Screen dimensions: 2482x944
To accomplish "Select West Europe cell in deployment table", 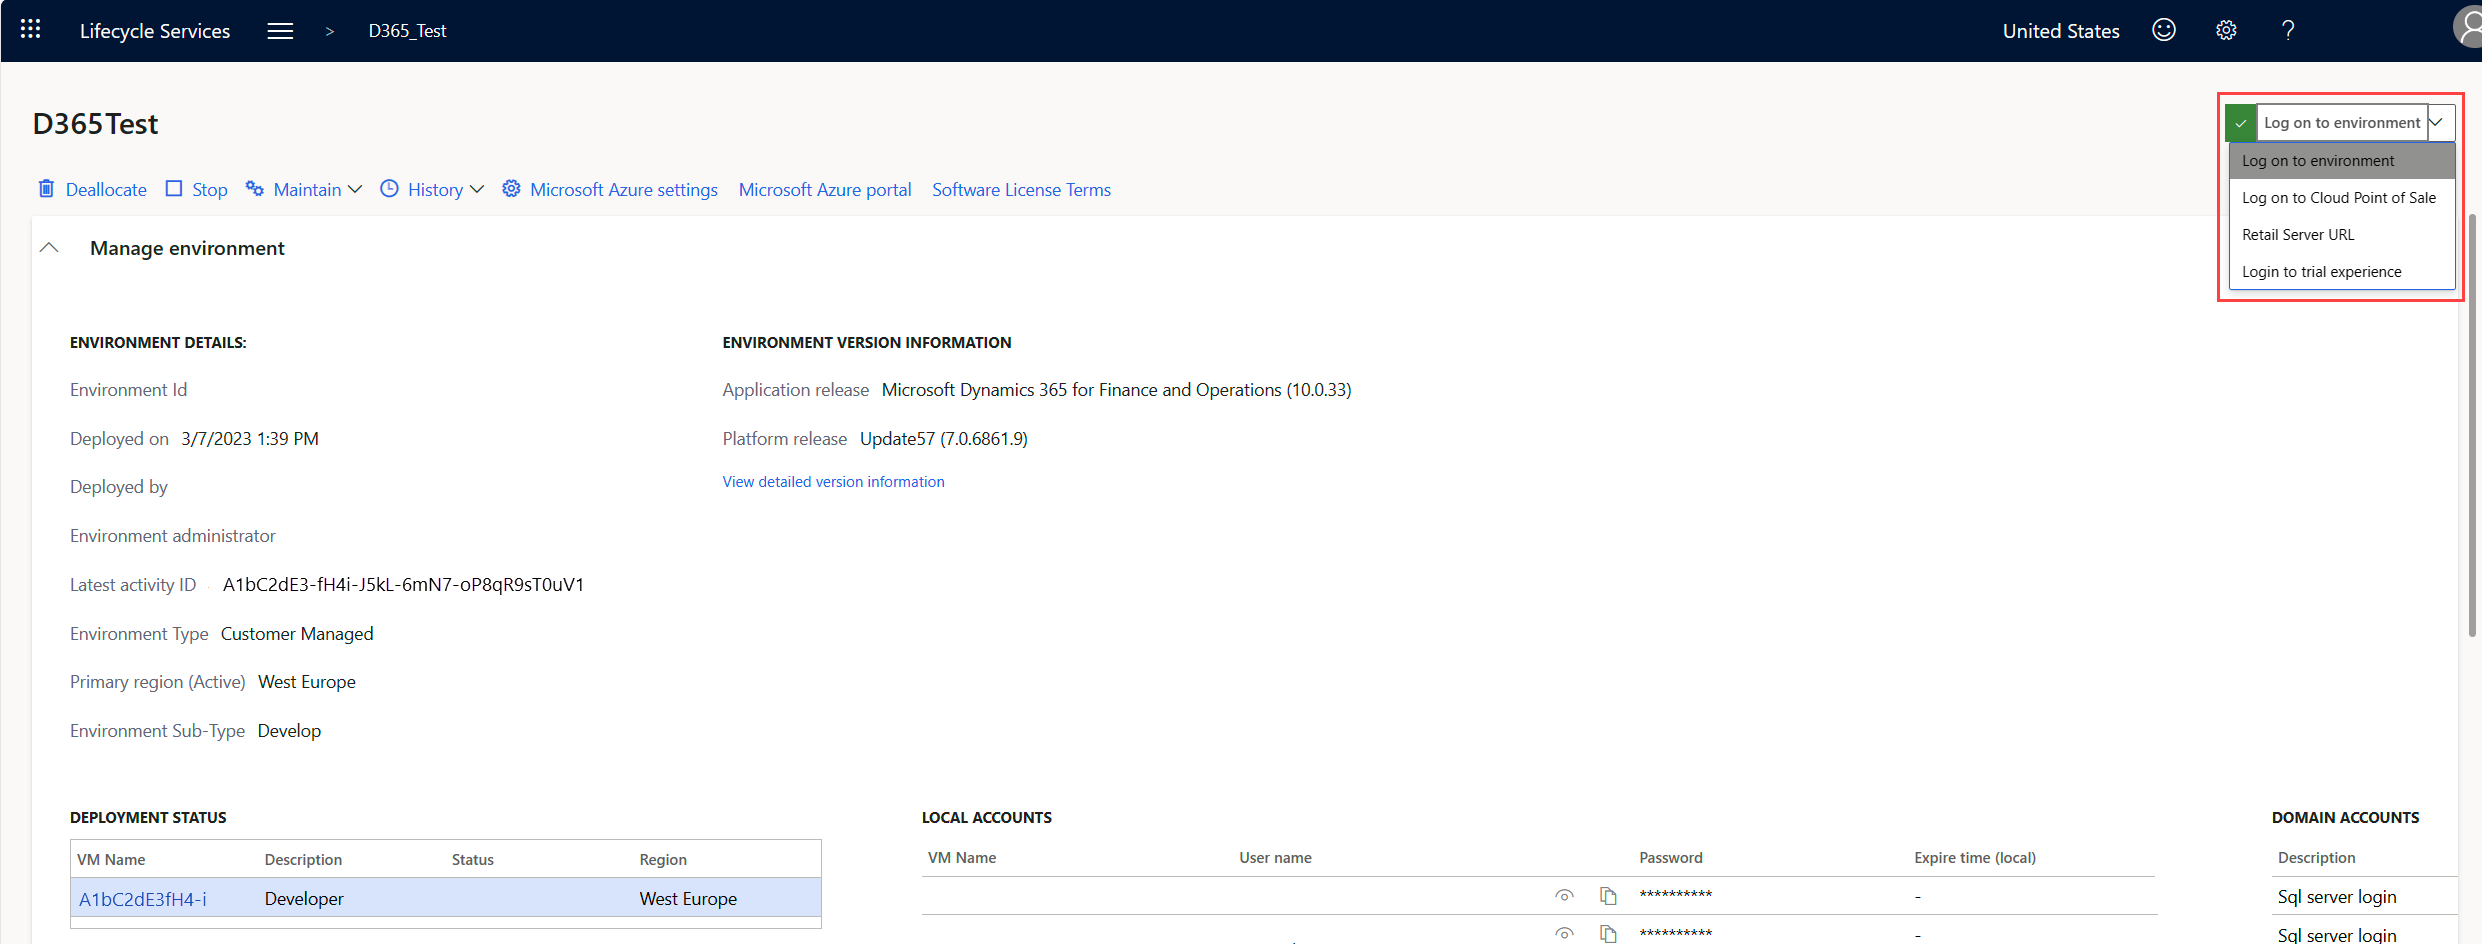I will [x=688, y=899].
